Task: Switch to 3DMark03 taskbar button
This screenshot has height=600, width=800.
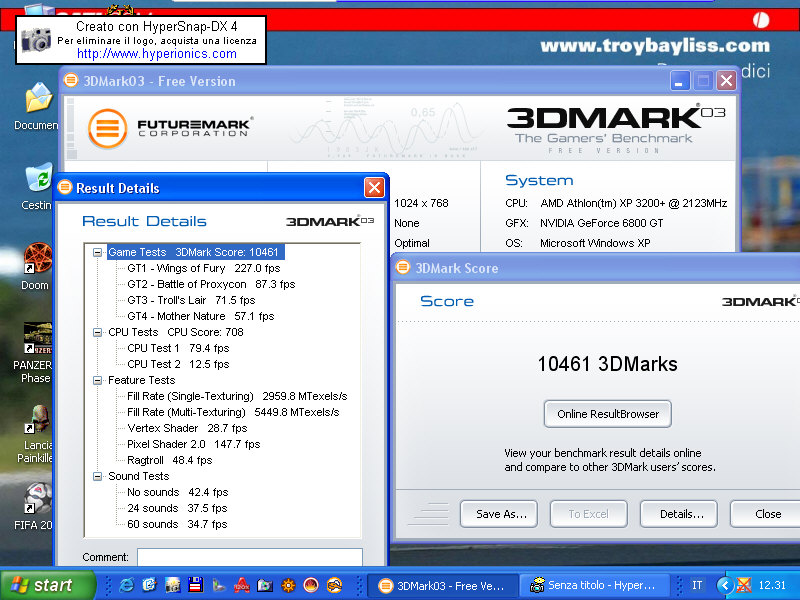Action: click(442, 585)
